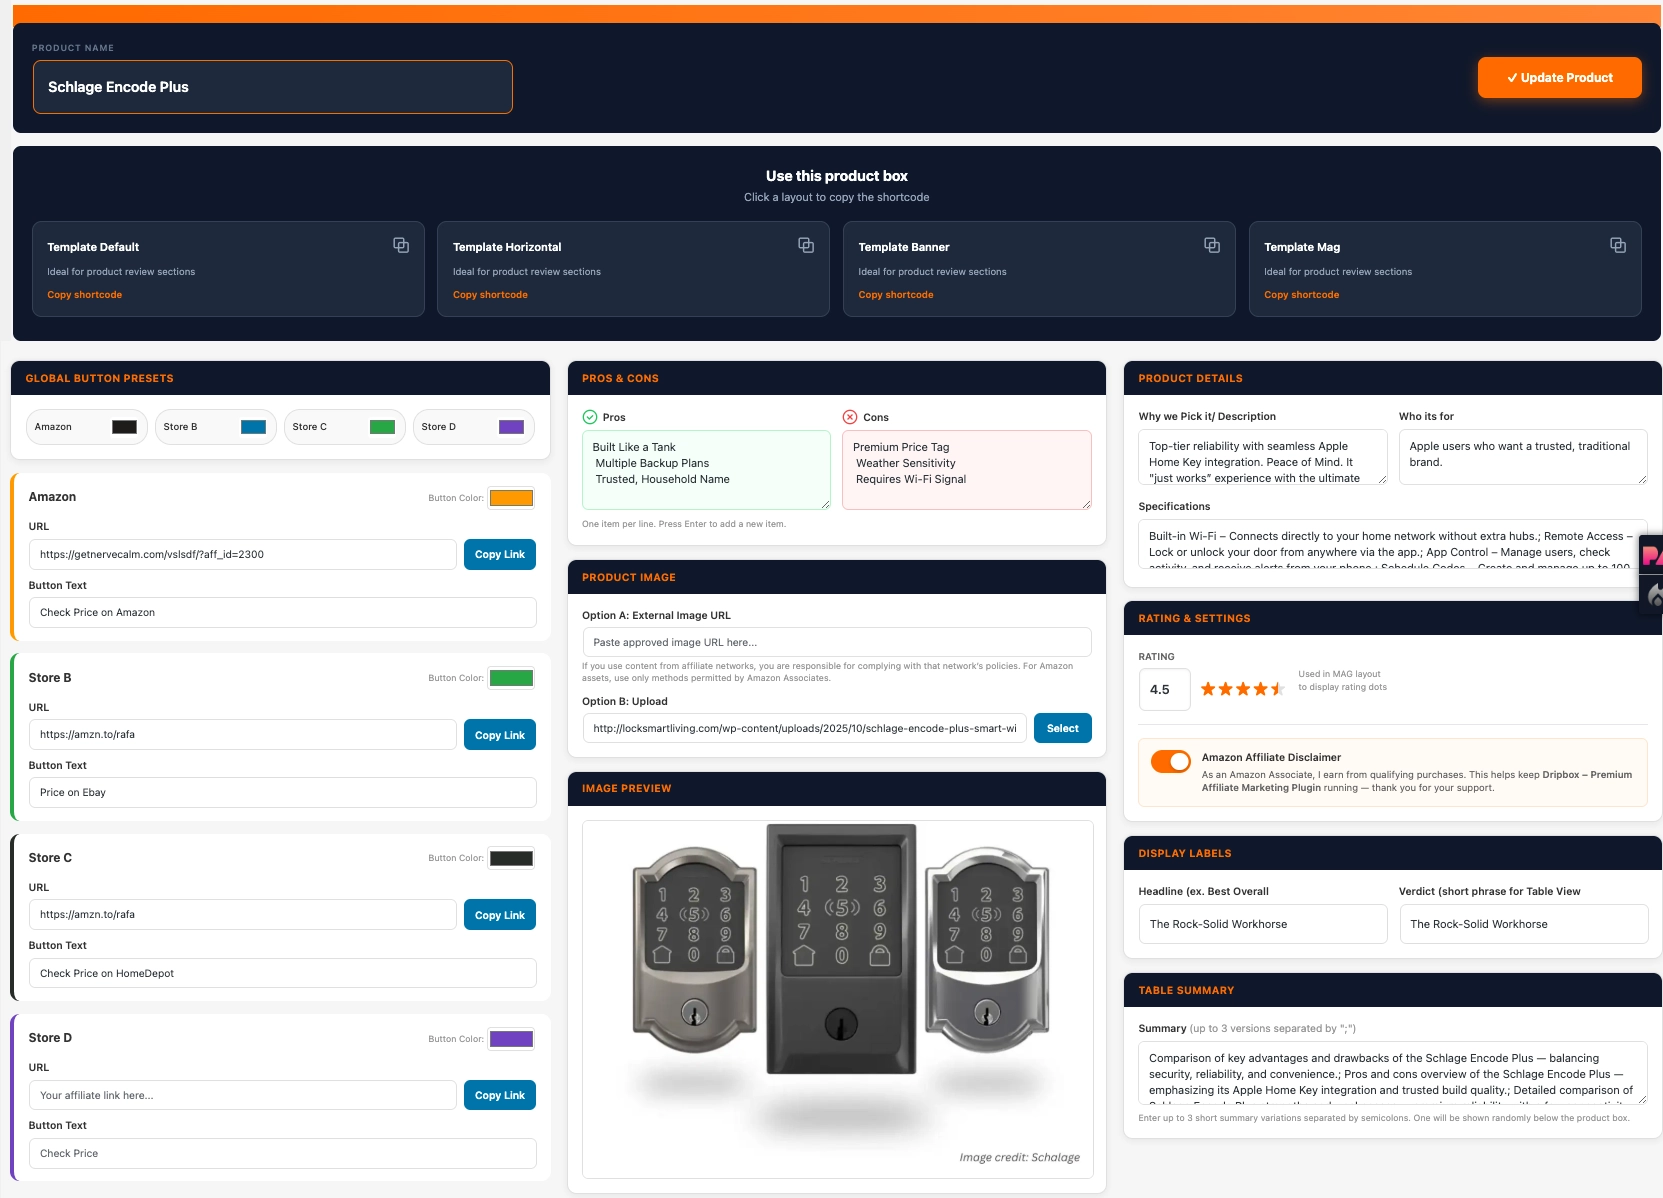
Task: Click the red X icon beside Cons
Action: (x=849, y=417)
